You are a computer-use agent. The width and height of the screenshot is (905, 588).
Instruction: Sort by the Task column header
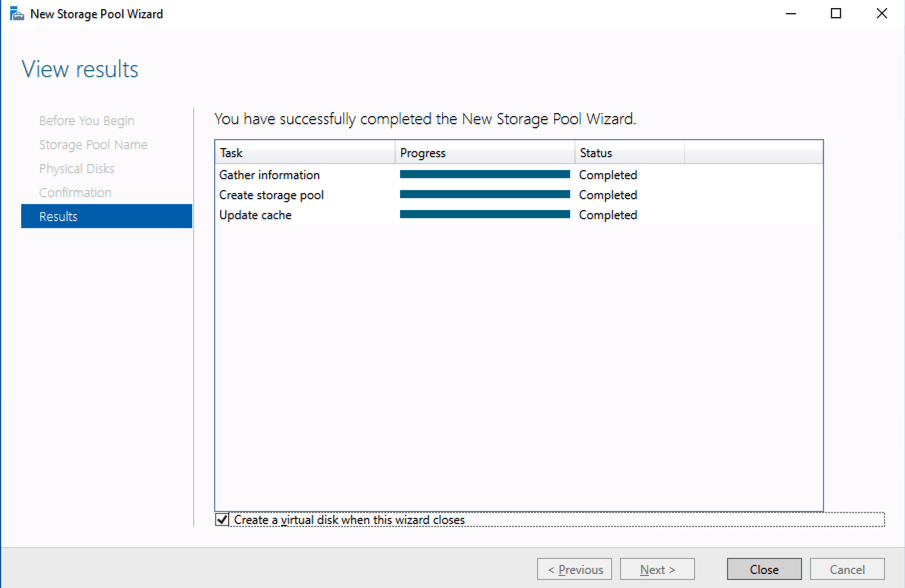click(x=304, y=153)
